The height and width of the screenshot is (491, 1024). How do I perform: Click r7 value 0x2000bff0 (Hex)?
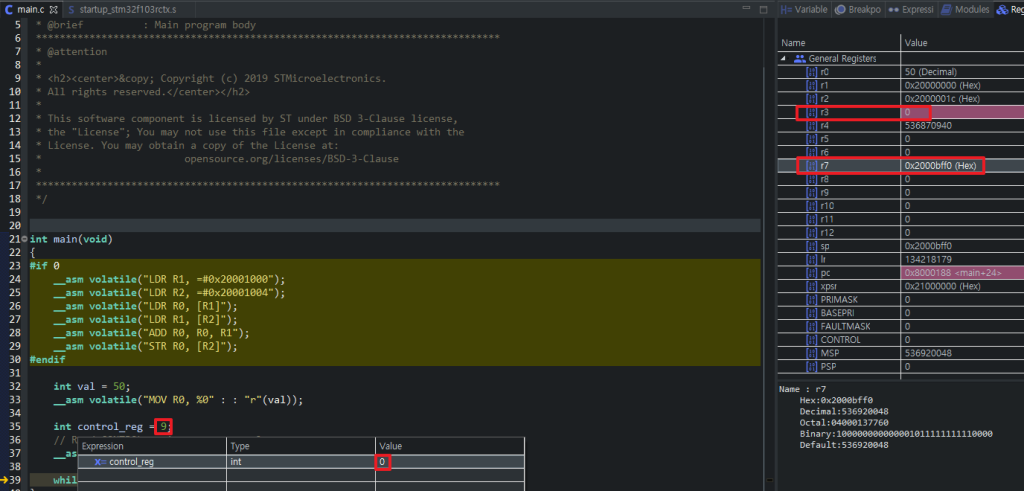pyautogui.click(x=940, y=166)
